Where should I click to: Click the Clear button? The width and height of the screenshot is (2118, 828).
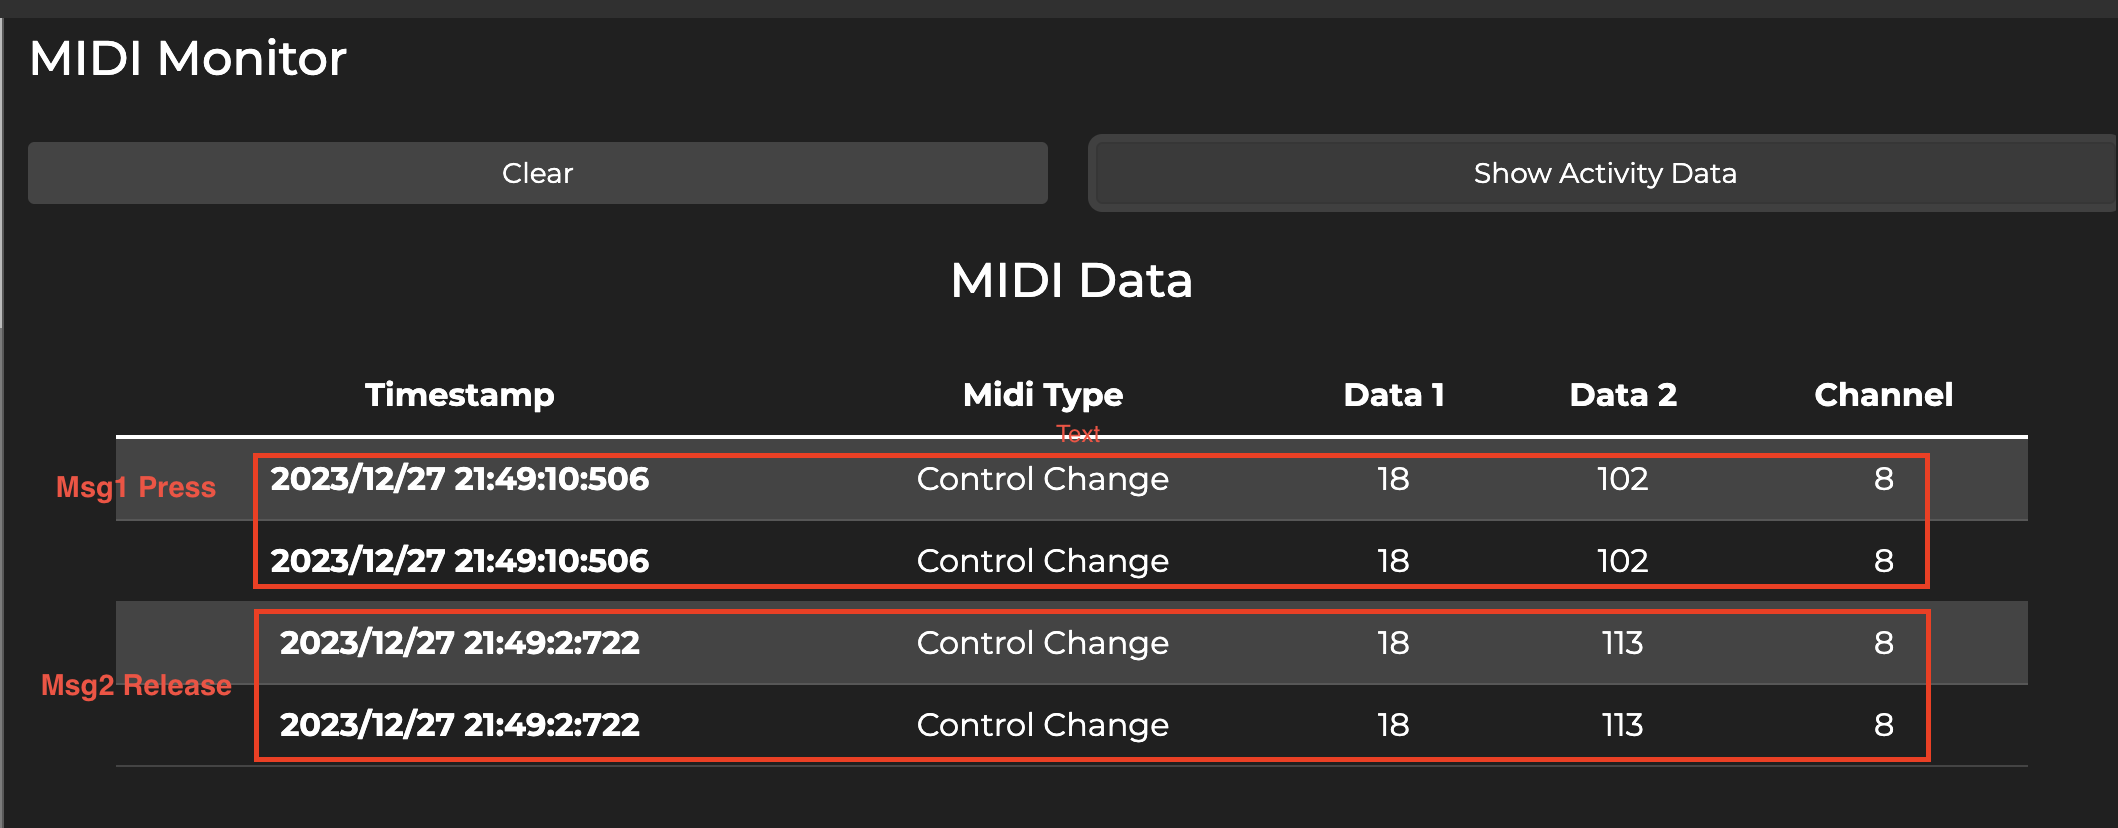pyautogui.click(x=537, y=173)
